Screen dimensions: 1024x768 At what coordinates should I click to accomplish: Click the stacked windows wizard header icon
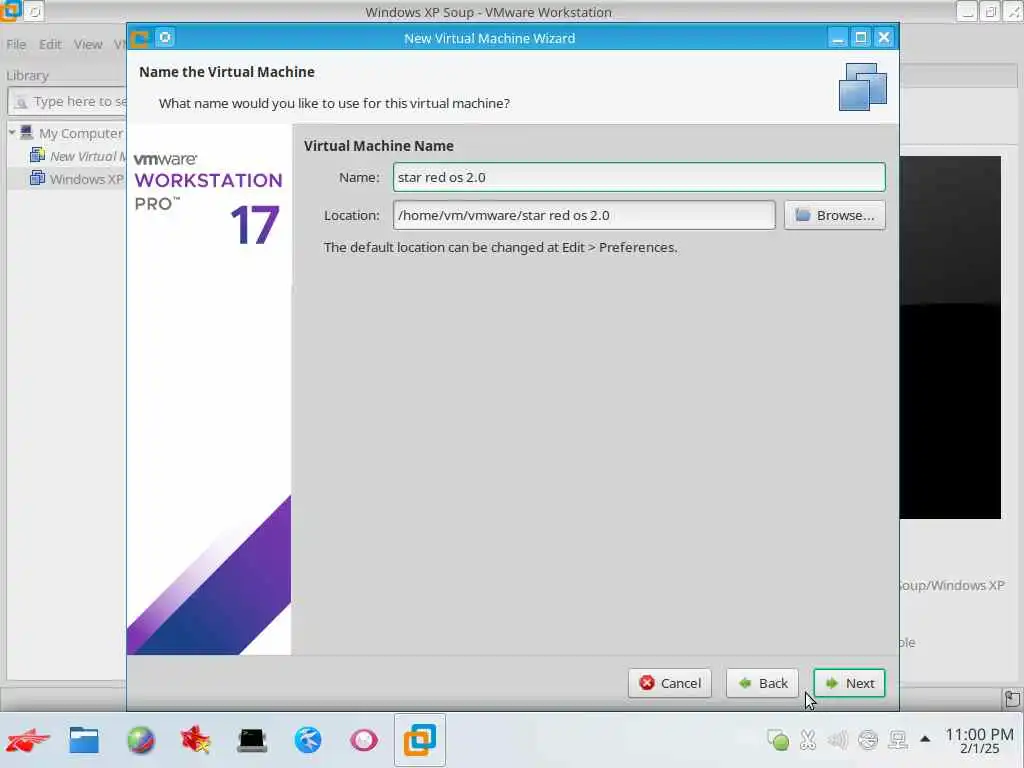(x=863, y=87)
